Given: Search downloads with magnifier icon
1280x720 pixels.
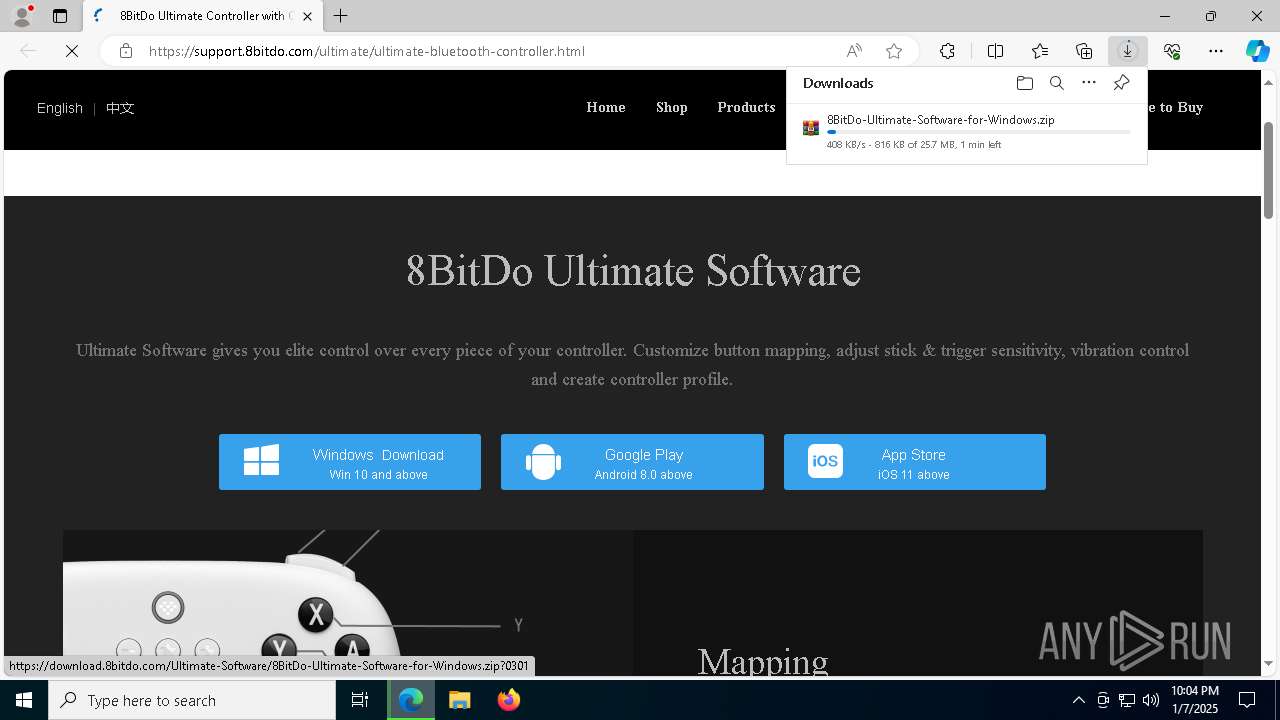Looking at the screenshot, I should click(x=1057, y=83).
